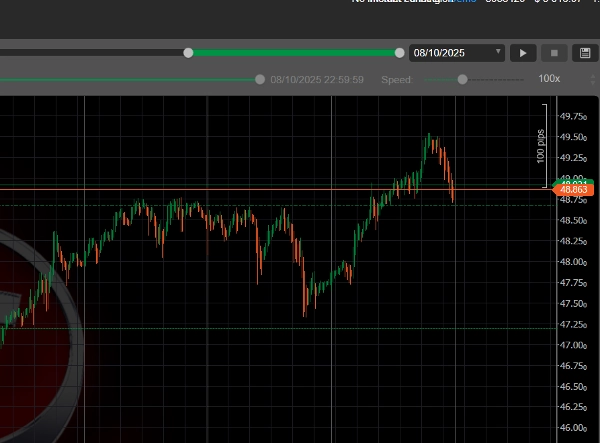Click the orange 48.863 price marker
The image size is (600, 443).
(573, 190)
